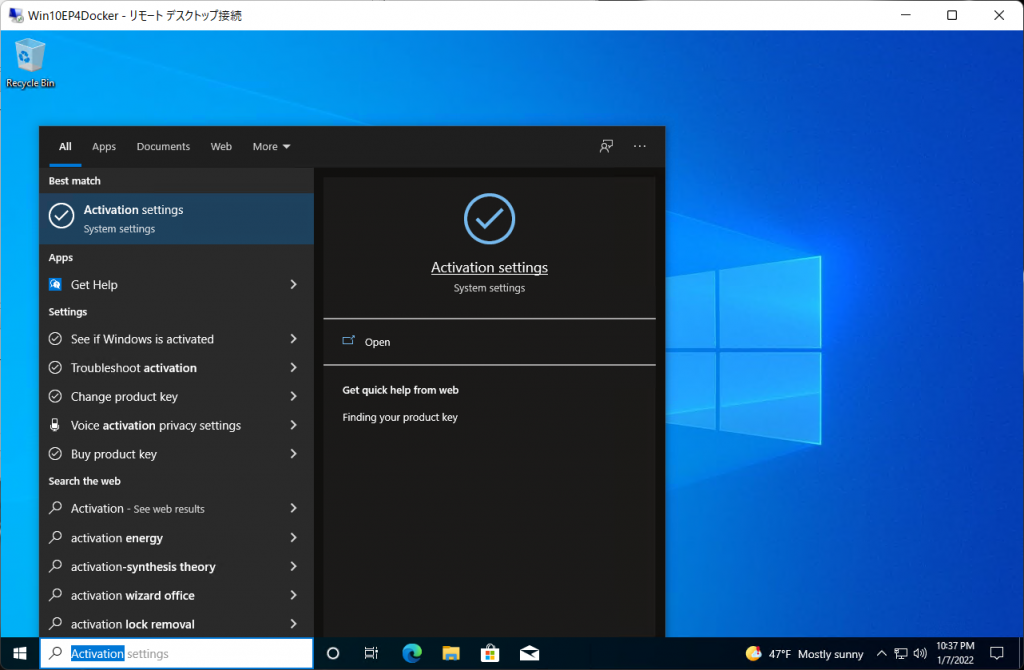Expand Buy product key arrow
Viewport: 1024px width, 670px height.
click(293, 454)
